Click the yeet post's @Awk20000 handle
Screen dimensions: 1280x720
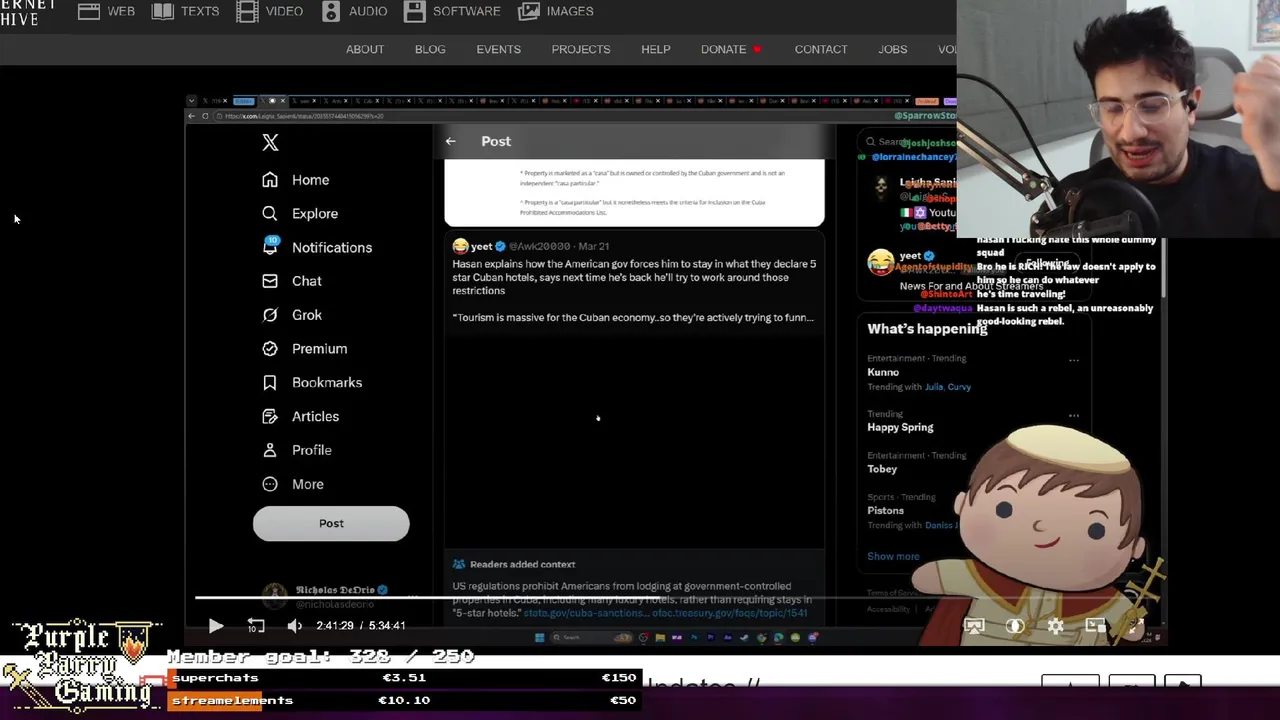tap(539, 246)
